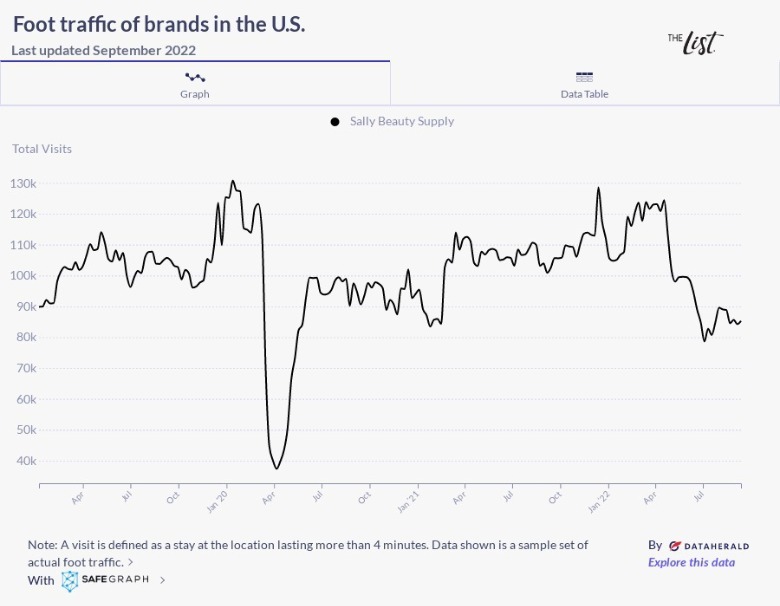780x606 pixels.
Task: Toggle the Sally Beauty Supply series label
Action: [x=401, y=122]
